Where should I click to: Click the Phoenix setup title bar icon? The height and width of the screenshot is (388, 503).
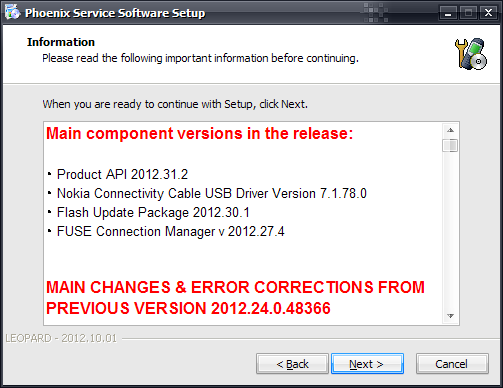[12, 13]
